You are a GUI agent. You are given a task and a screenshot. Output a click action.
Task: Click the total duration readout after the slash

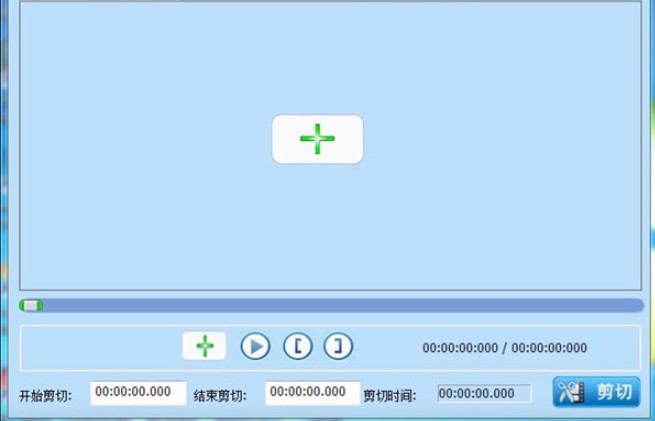549,347
